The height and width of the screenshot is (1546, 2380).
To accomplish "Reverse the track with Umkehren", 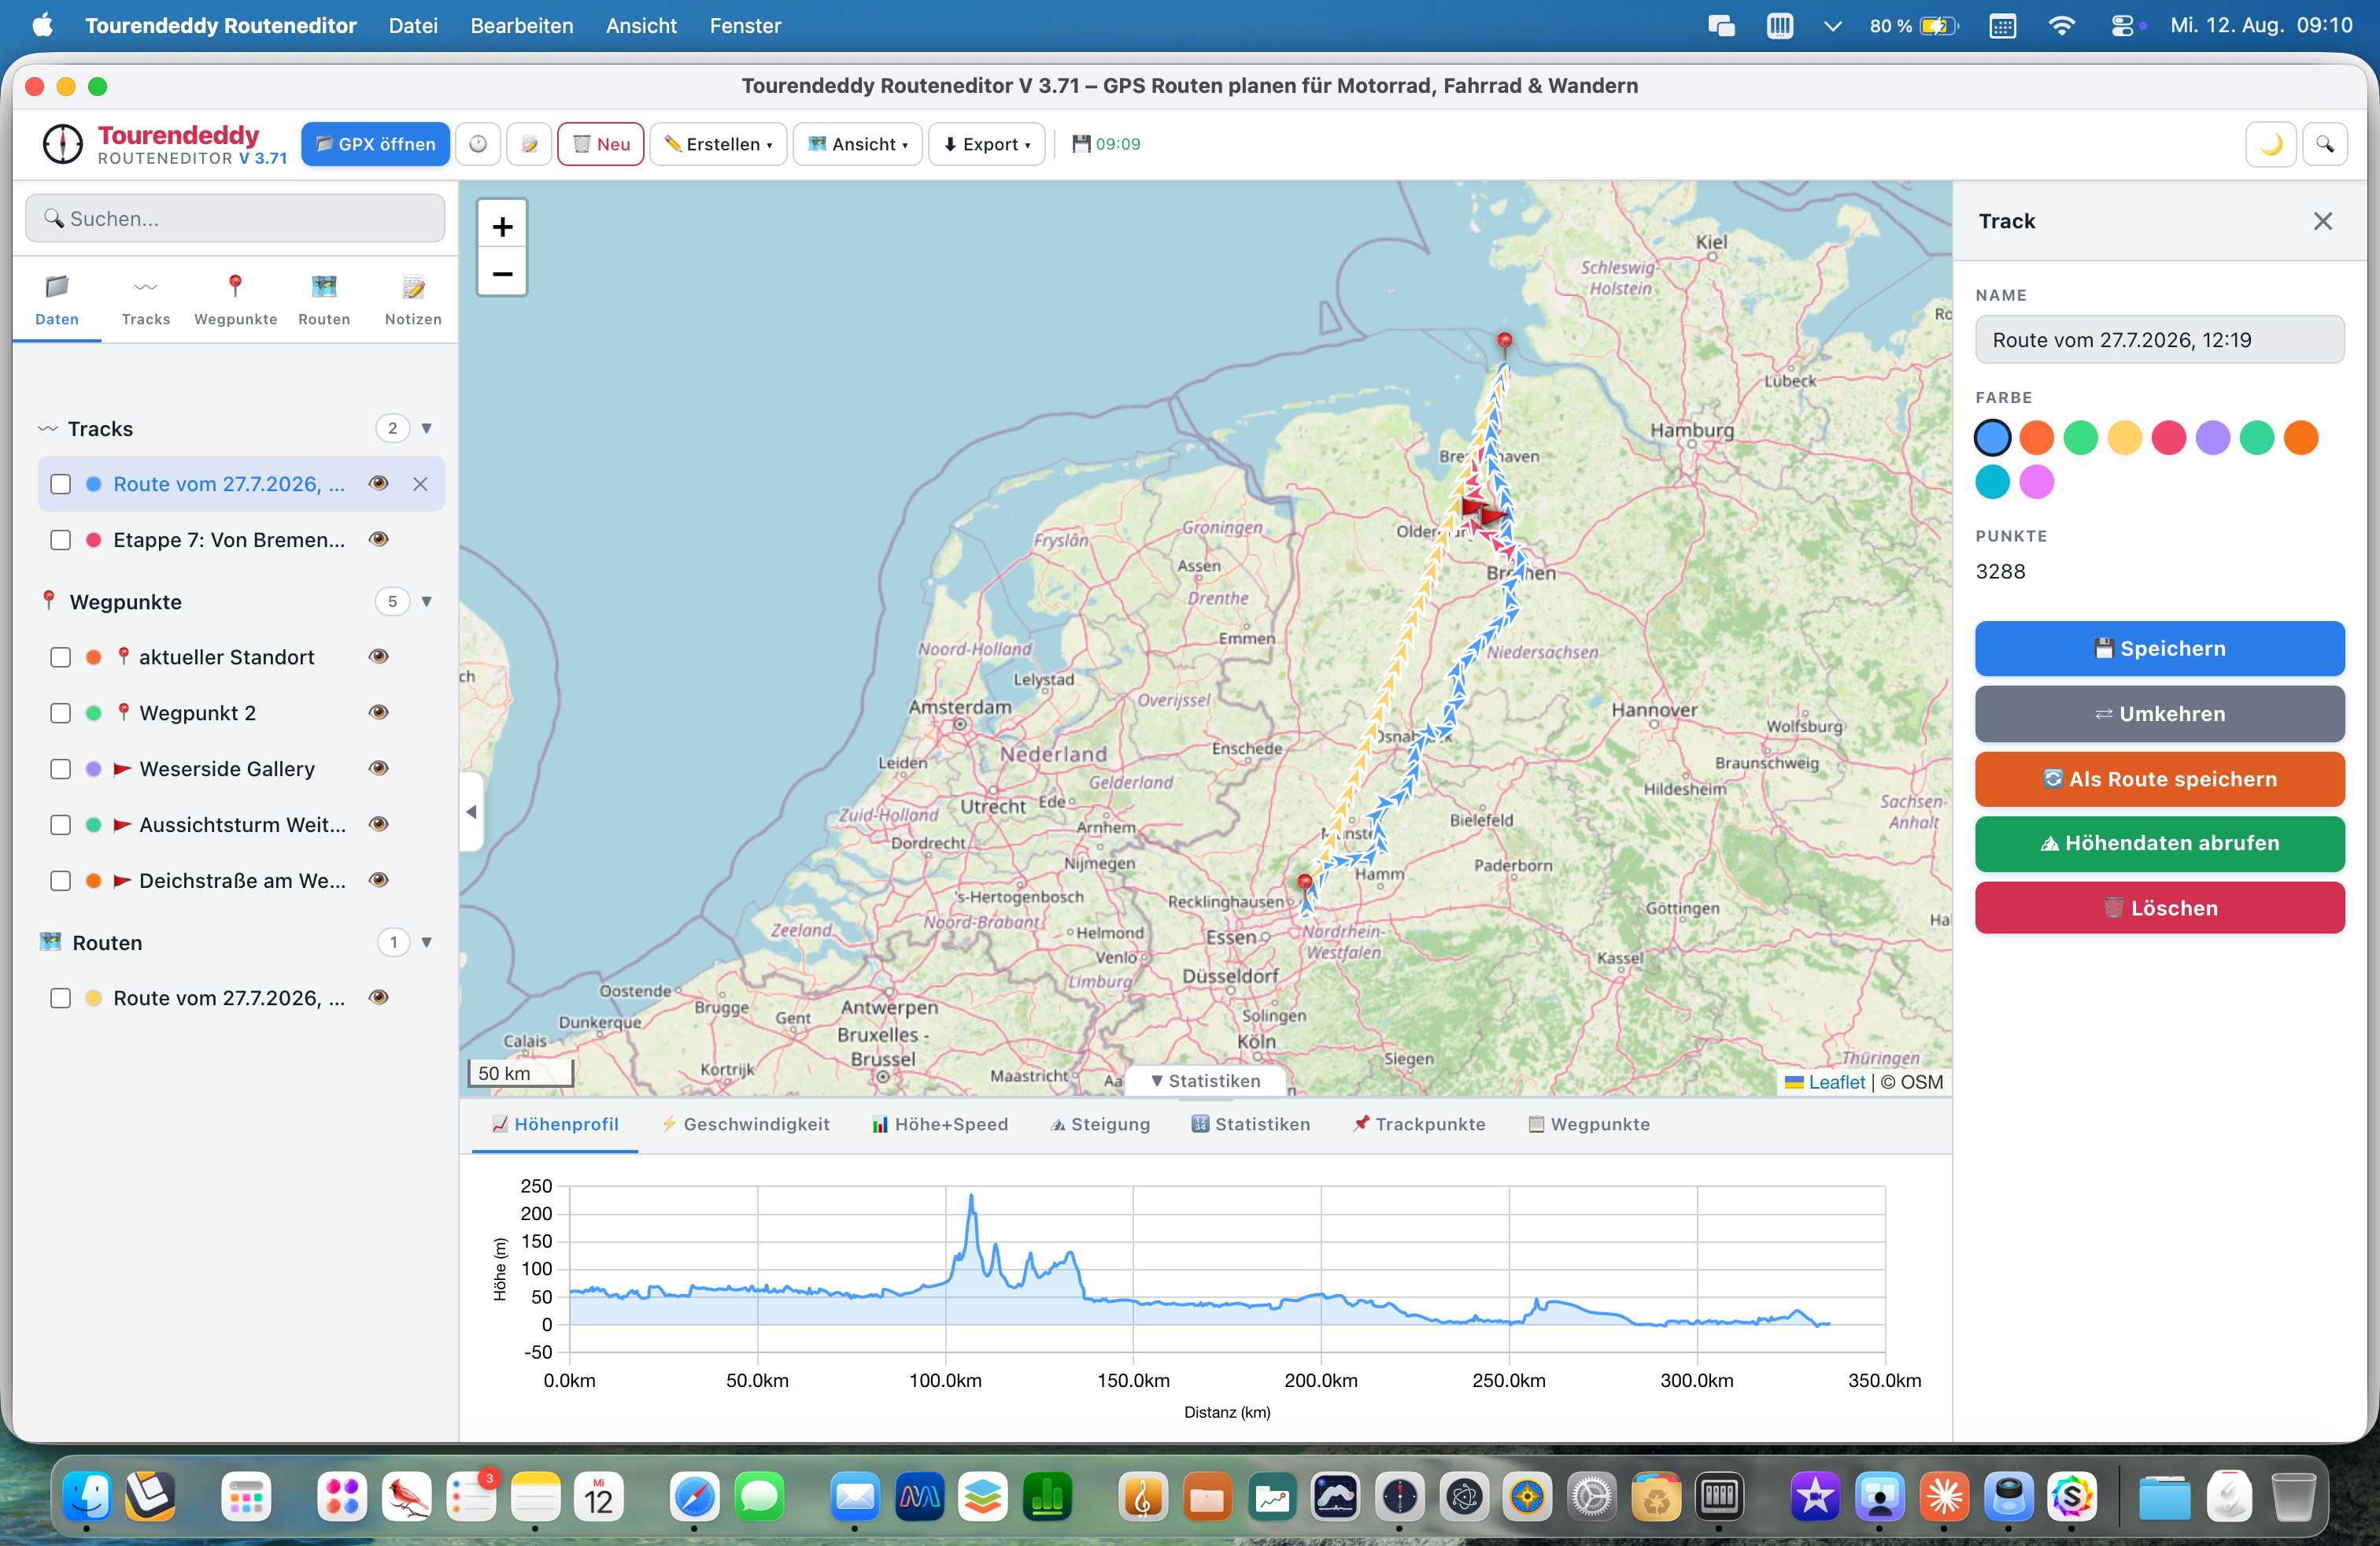I will pyautogui.click(x=2159, y=713).
